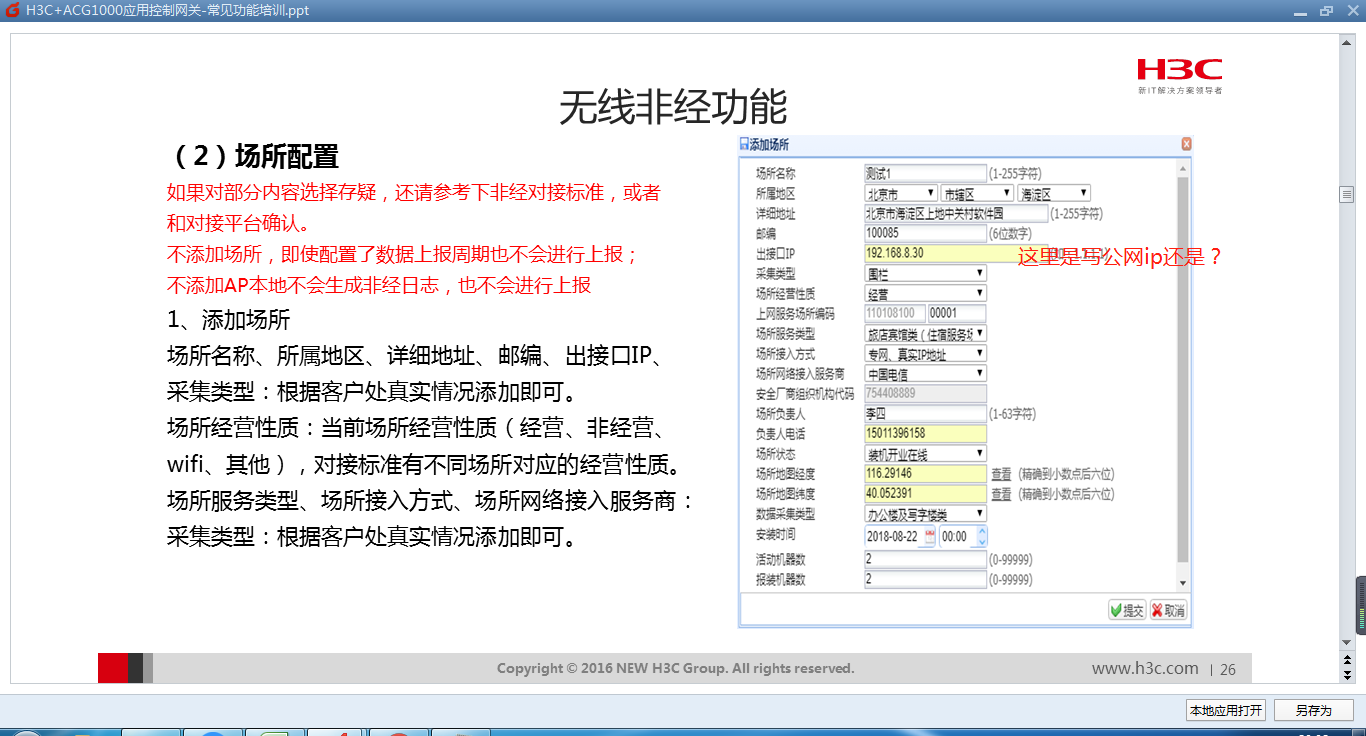Click the Copyright 2016 NEW H3C Group footer
Screen dimensions: 1366x736
(676, 668)
